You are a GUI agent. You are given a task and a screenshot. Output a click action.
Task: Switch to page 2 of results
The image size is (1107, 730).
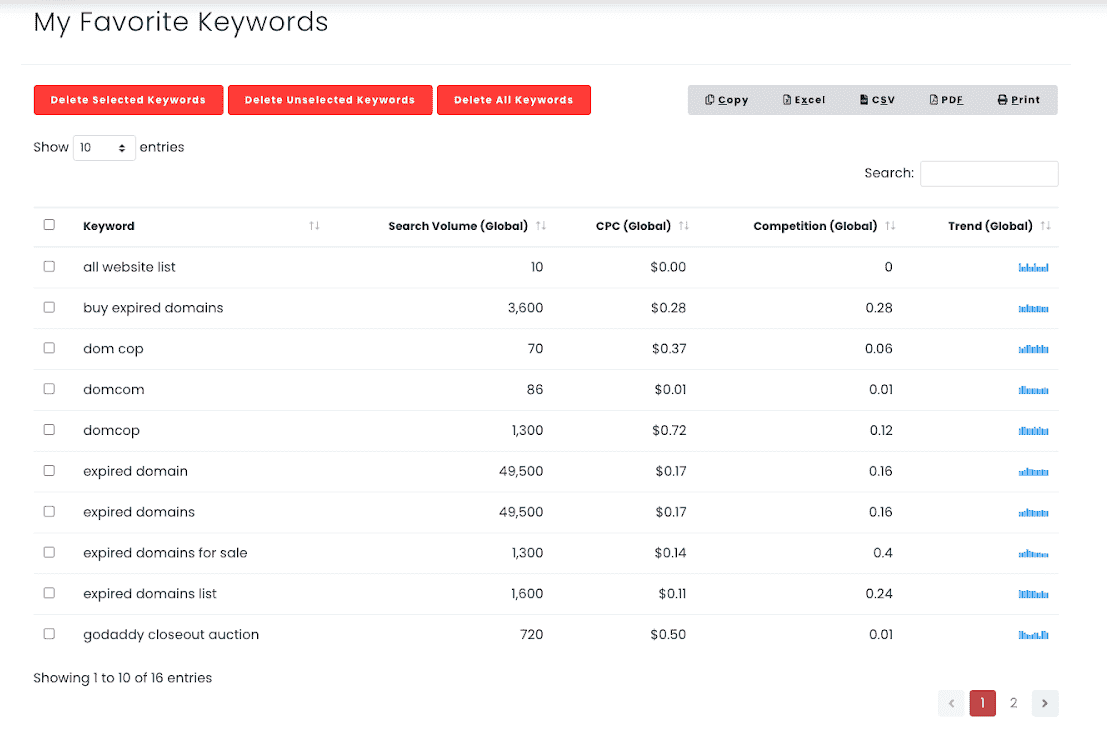pos(1013,703)
